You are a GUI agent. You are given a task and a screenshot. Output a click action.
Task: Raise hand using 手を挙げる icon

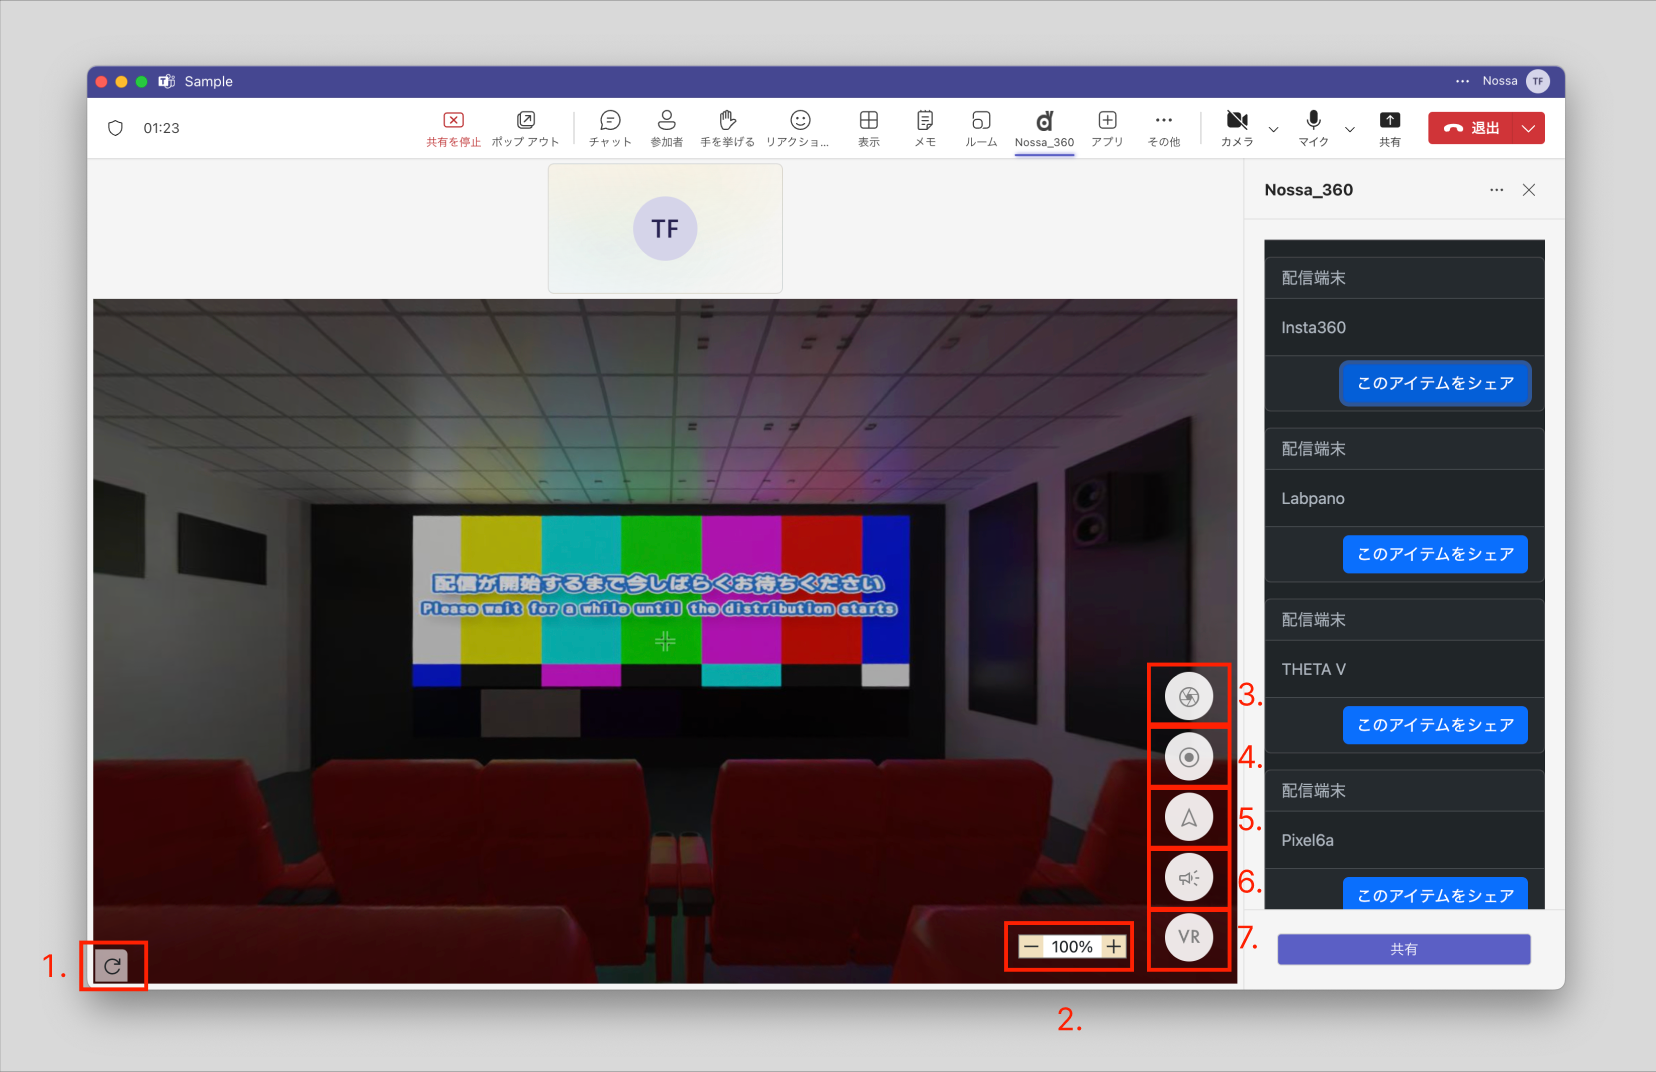727,128
